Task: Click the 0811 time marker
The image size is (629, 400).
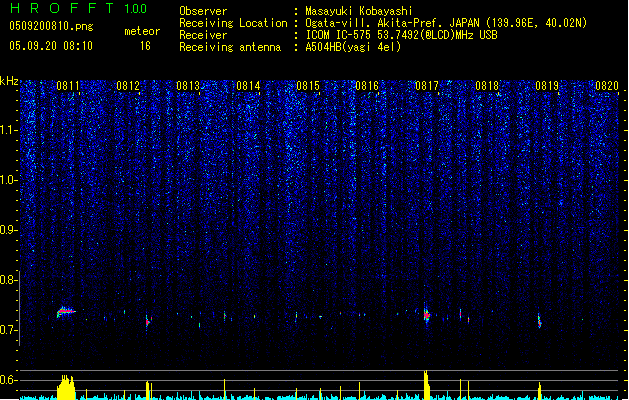Action: (68, 86)
